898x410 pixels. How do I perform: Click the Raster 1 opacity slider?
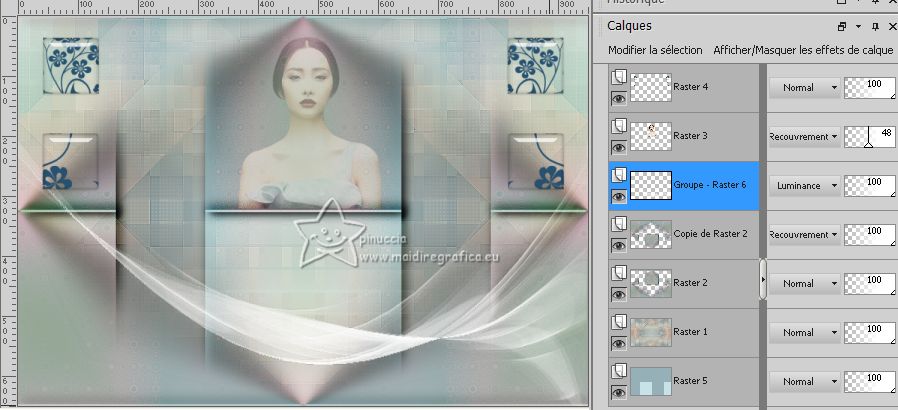(870, 333)
